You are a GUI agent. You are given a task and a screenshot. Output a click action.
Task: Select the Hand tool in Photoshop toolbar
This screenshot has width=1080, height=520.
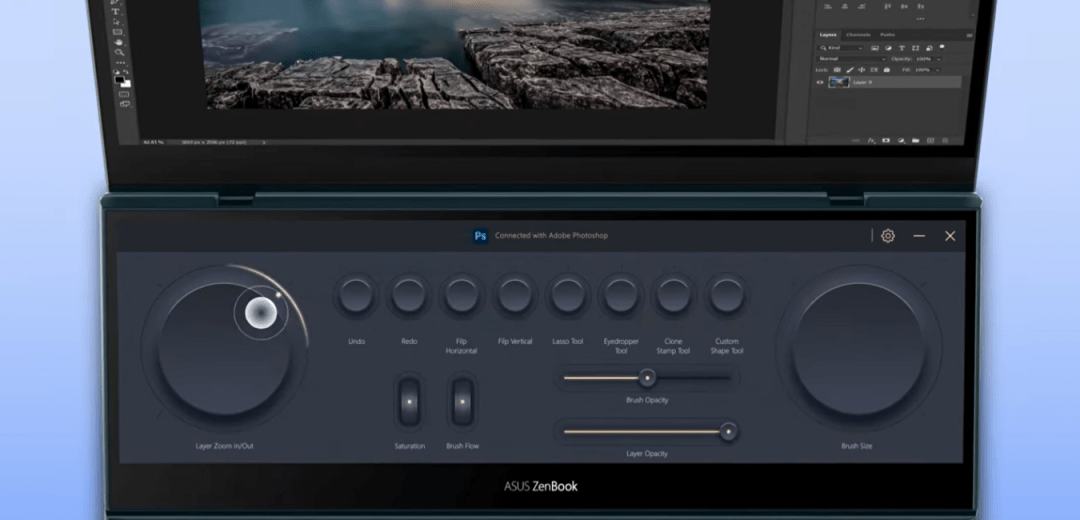click(118, 43)
